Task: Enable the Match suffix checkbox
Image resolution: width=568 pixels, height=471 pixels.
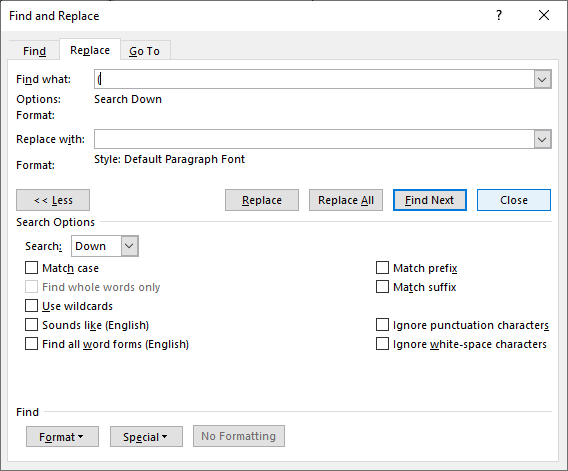Action: pyautogui.click(x=383, y=287)
